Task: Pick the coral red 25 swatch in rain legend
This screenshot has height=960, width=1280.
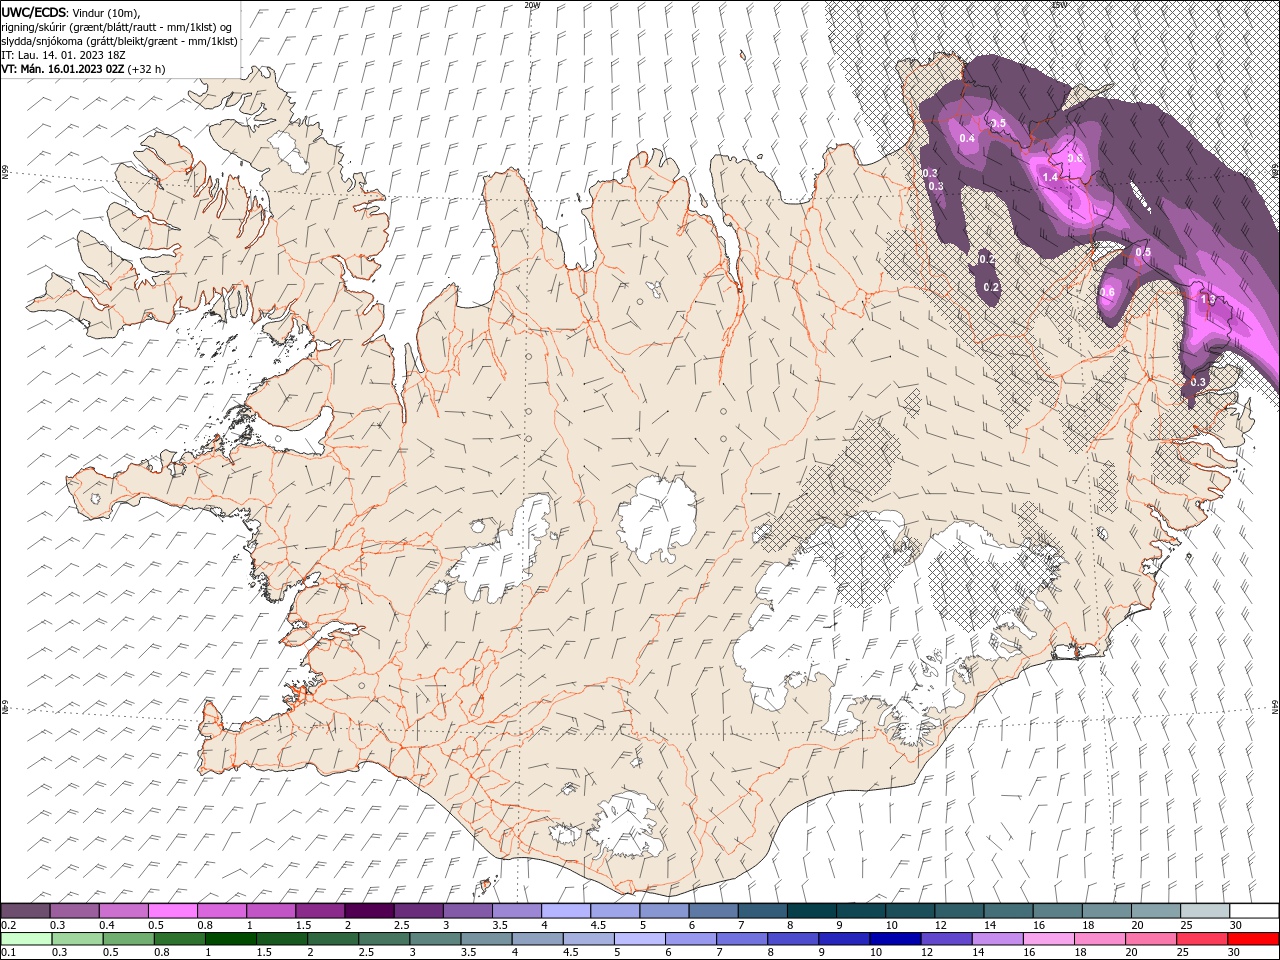Action: coord(1202,939)
